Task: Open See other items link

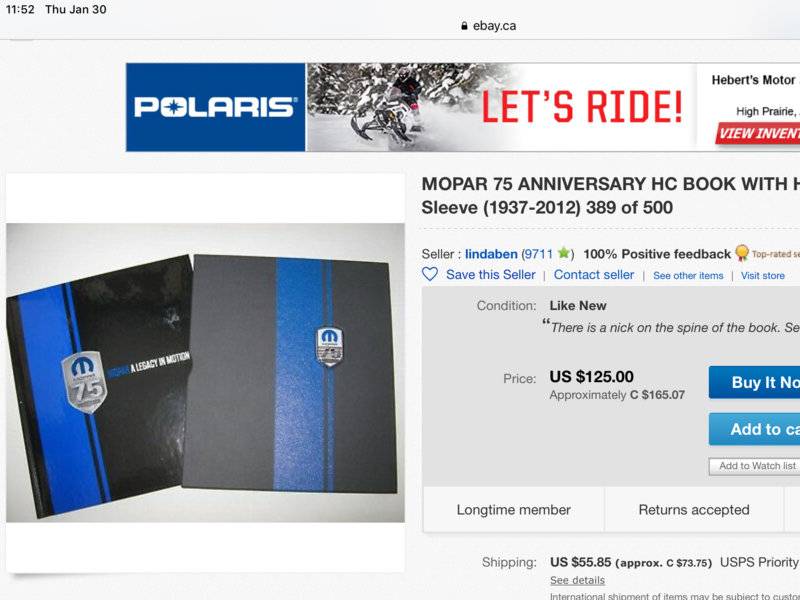Action: click(x=688, y=276)
